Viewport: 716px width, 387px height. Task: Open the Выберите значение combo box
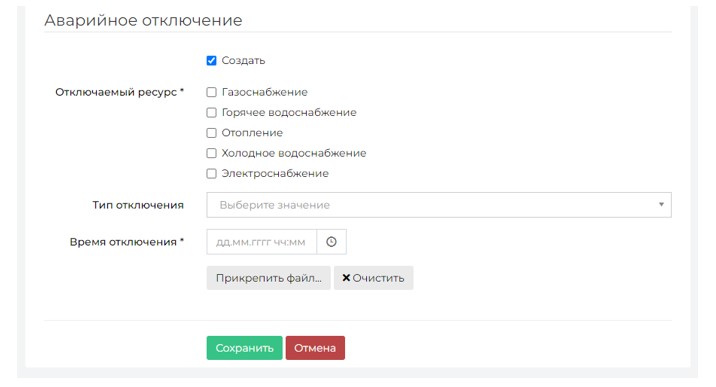pyautogui.click(x=439, y=205)
